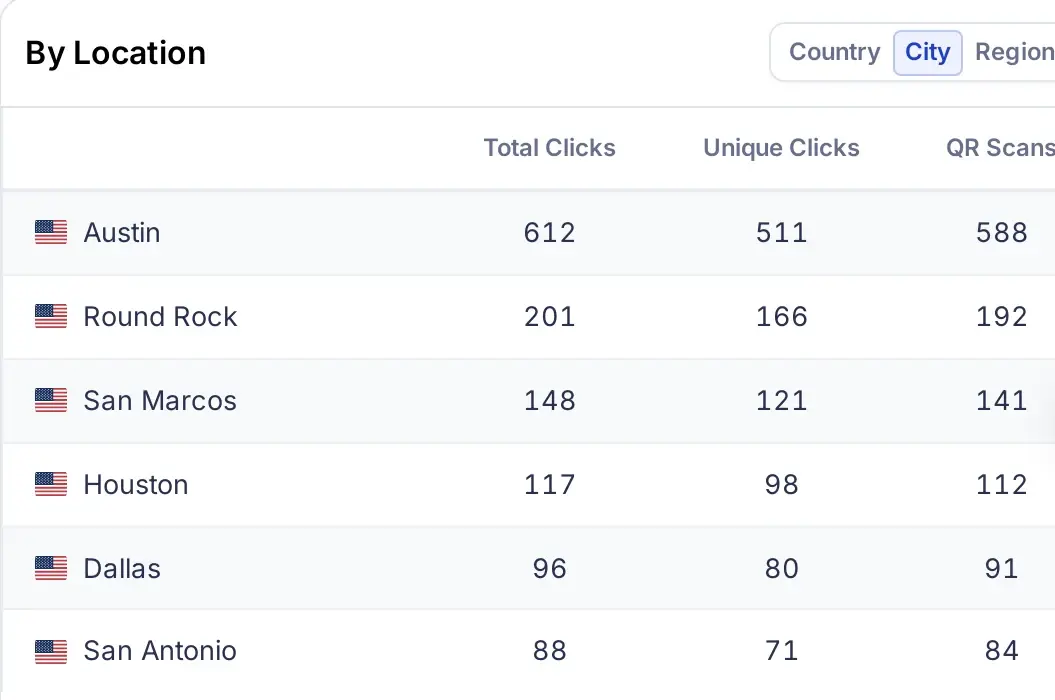
Task: Click Round Rock's unique clicks value 166
Action: coord(781,317)
